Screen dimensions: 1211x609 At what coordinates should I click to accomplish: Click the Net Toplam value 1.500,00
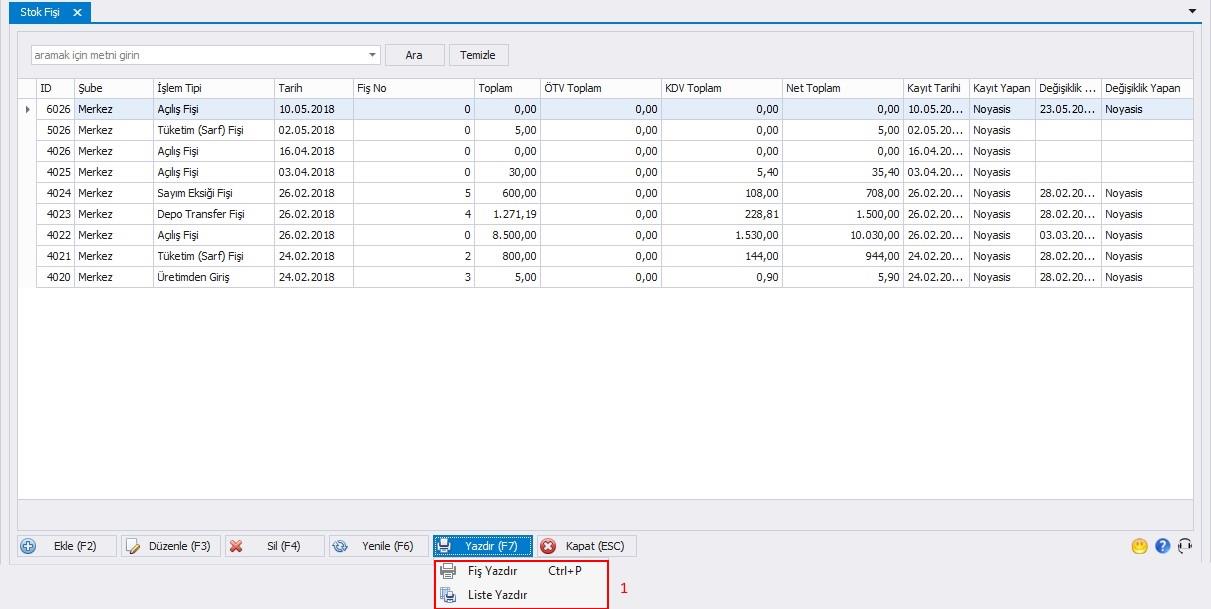[x=843, y=214]
